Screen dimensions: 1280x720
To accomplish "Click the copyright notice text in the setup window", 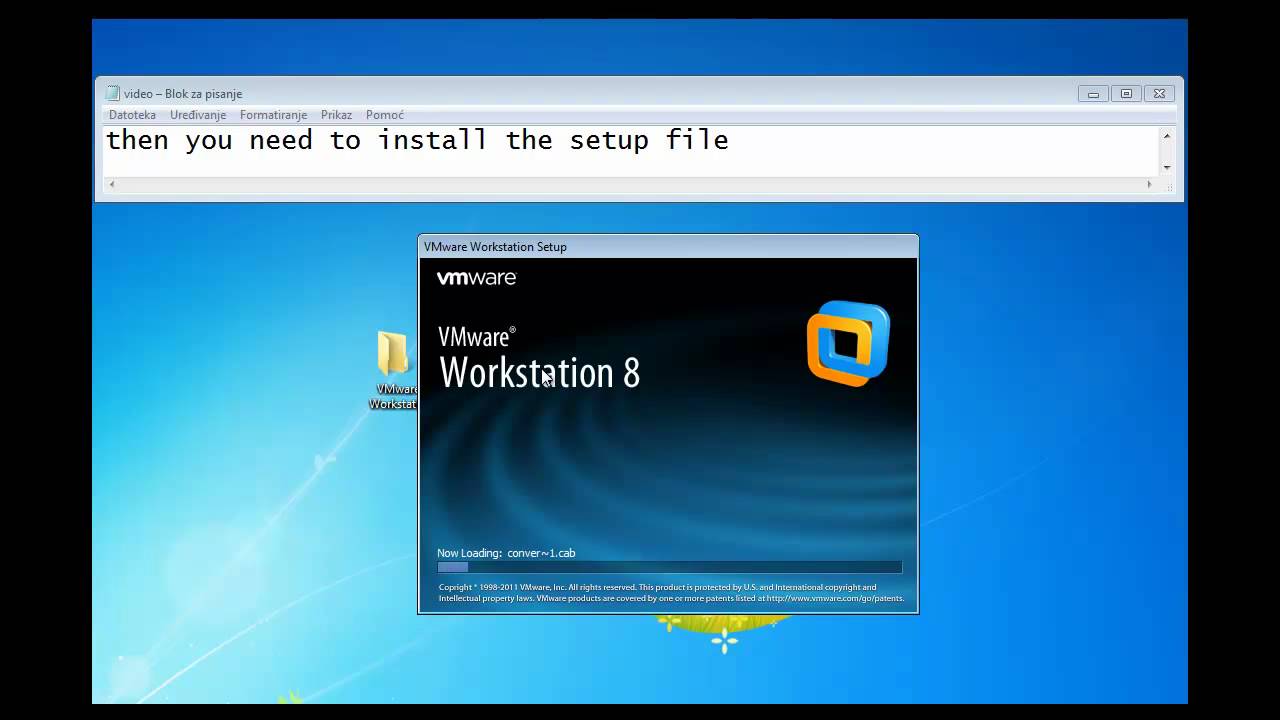I will (671, 593).
